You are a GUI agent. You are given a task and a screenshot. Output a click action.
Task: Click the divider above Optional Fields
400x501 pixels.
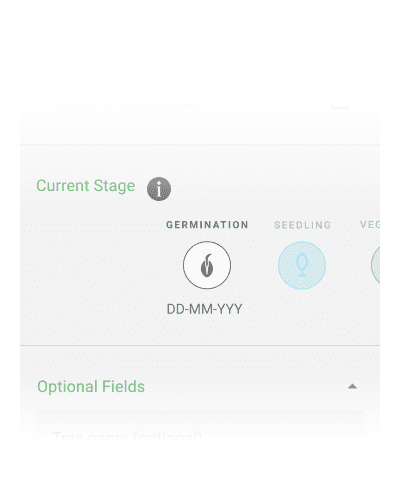[200, 345]
